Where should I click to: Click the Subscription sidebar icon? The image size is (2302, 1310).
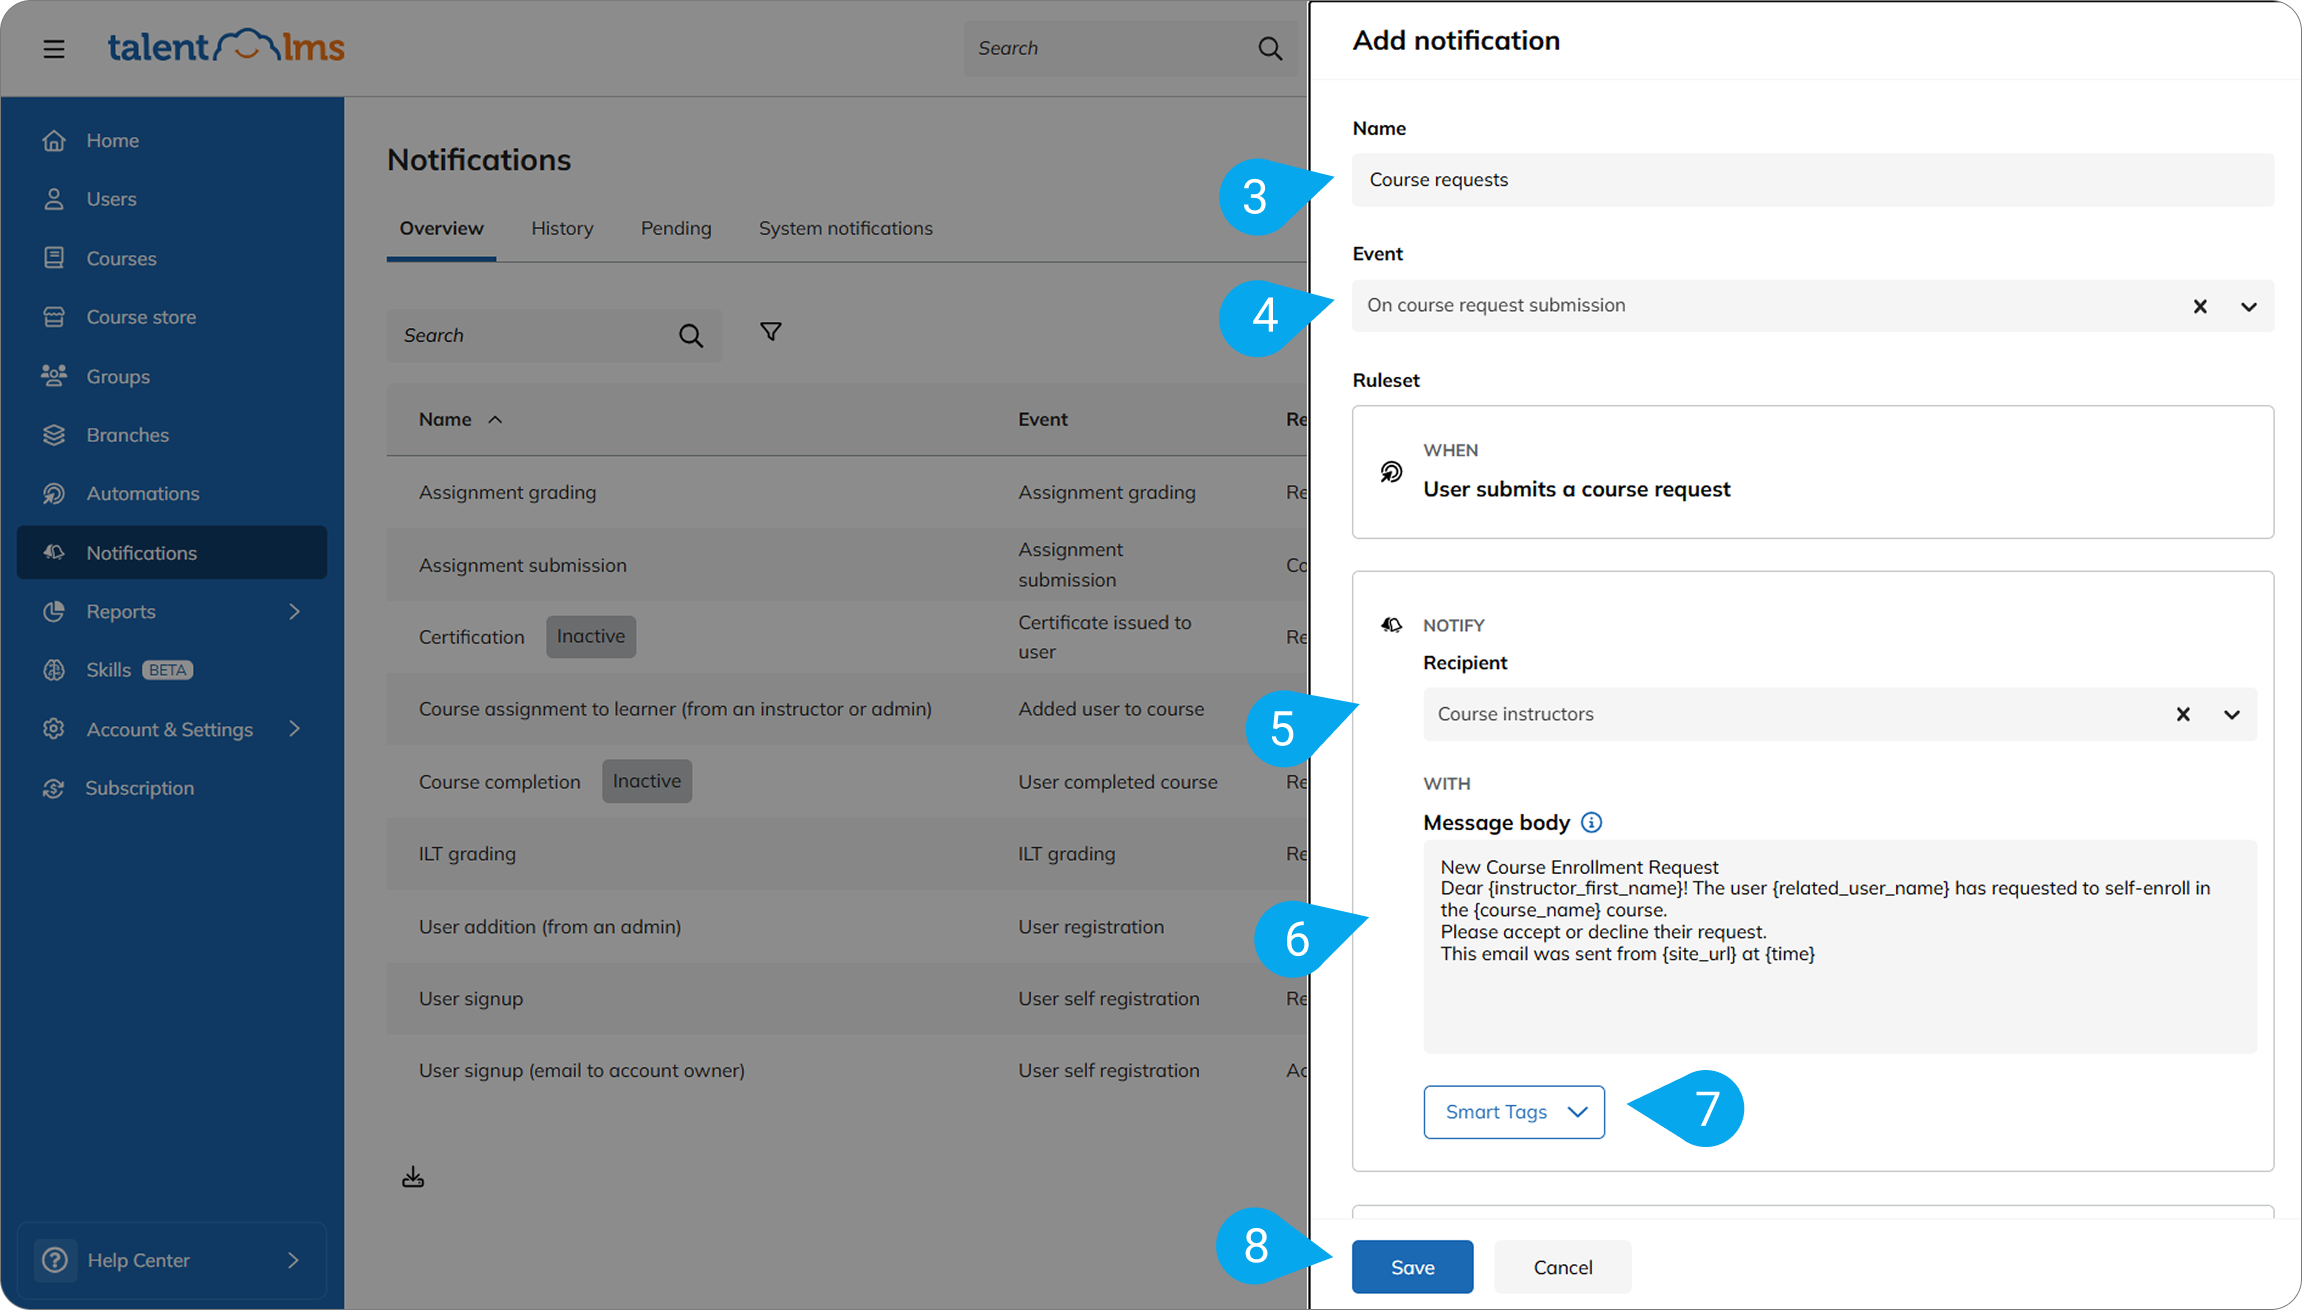(54, 788)
